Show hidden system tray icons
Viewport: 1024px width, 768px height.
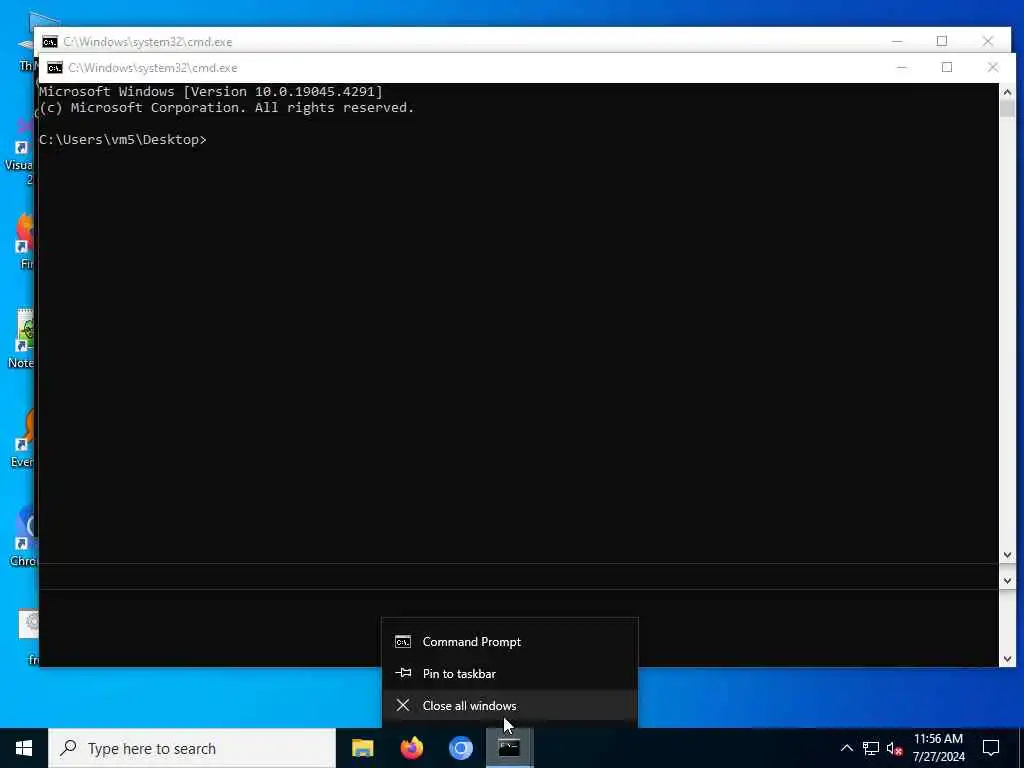click(x=846, y=748)
